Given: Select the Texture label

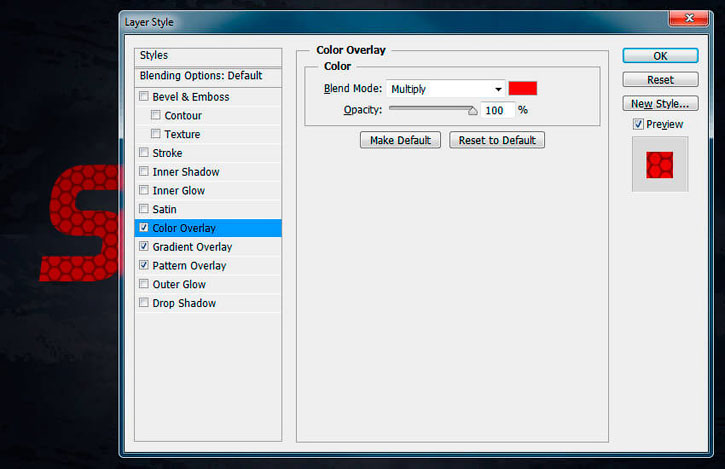Looking at the screenshot, I should [x=182, y=134].
